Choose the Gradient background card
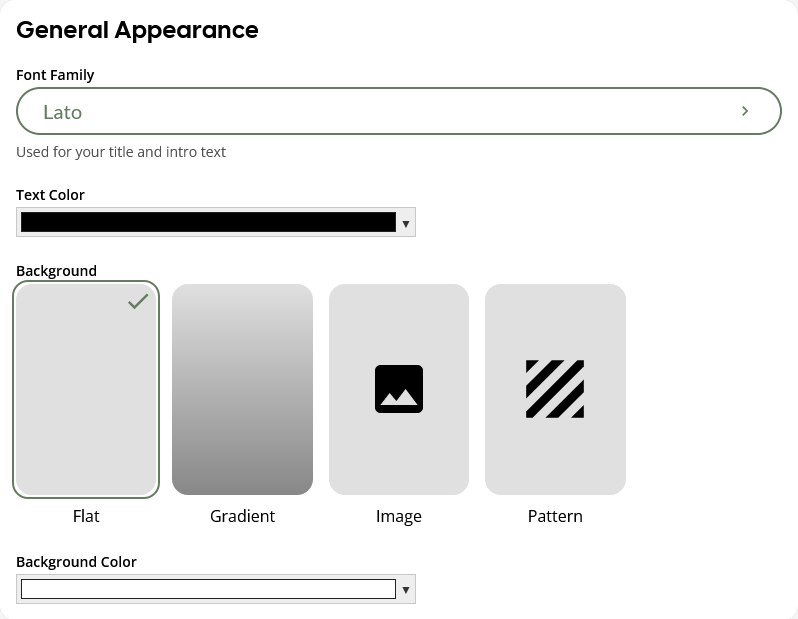The image size is (798, 619). tap(242, 389)
